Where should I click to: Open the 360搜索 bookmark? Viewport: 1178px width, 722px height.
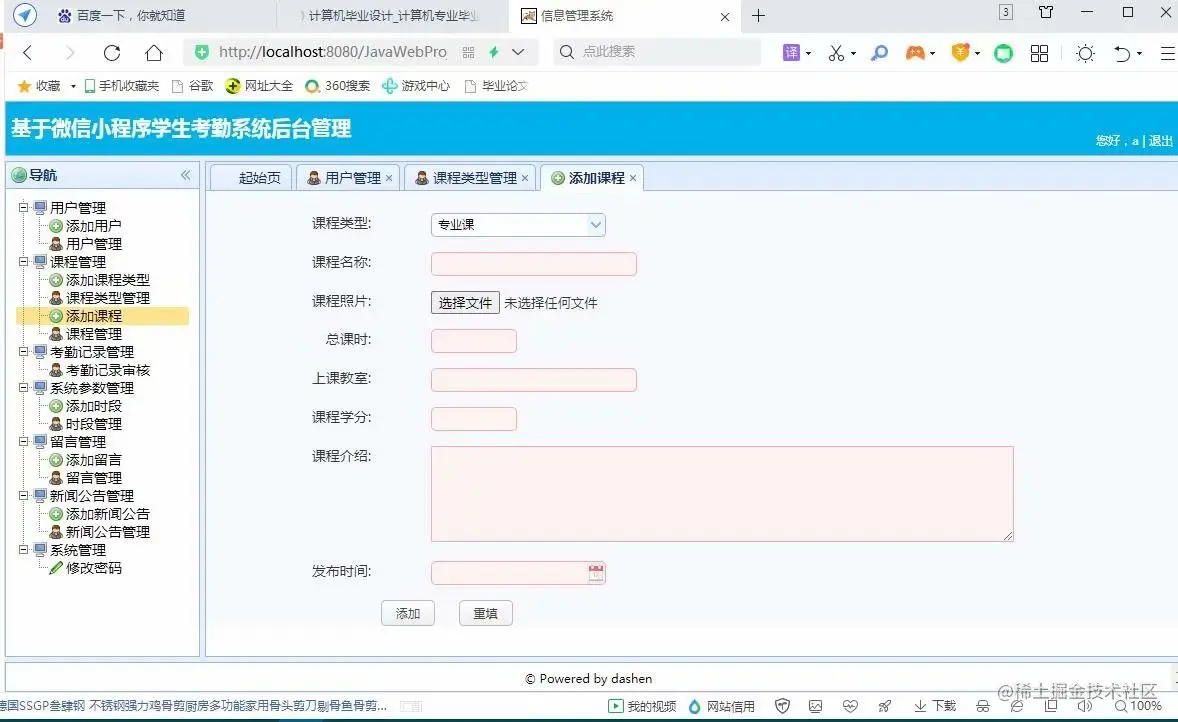tap(337, 86)
